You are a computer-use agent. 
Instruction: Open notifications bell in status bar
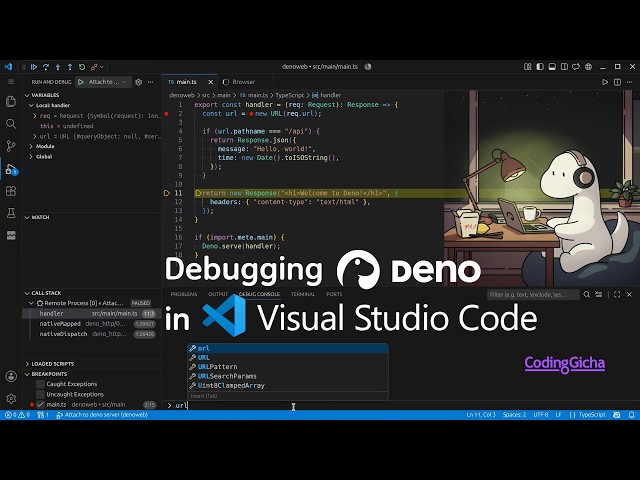click(x=631, y=415)
